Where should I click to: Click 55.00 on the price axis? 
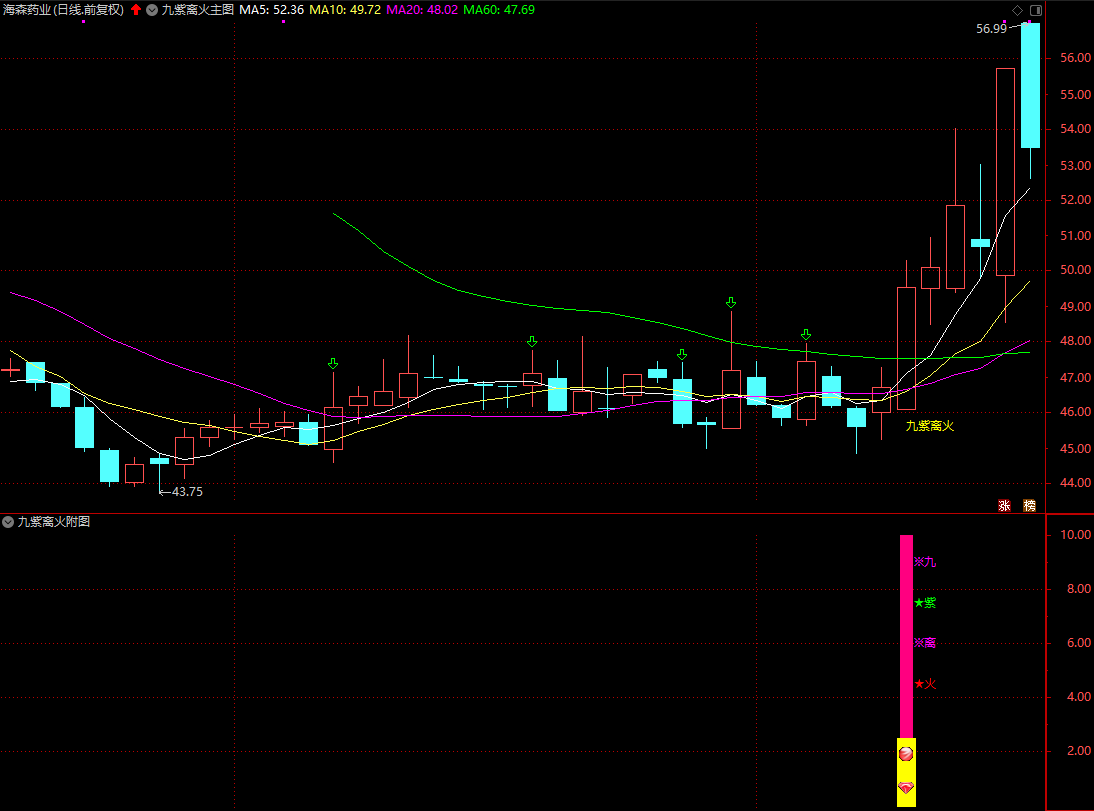tap(1075, 94)
